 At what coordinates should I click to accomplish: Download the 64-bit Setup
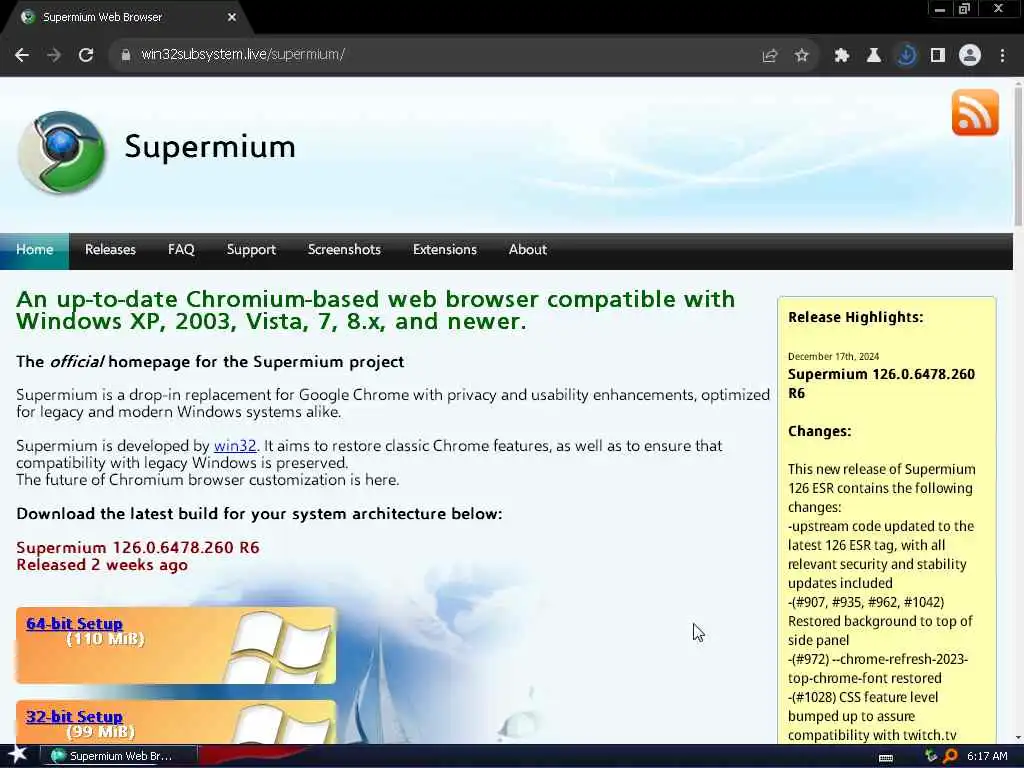pyautogui.click(x=74, y=624)
